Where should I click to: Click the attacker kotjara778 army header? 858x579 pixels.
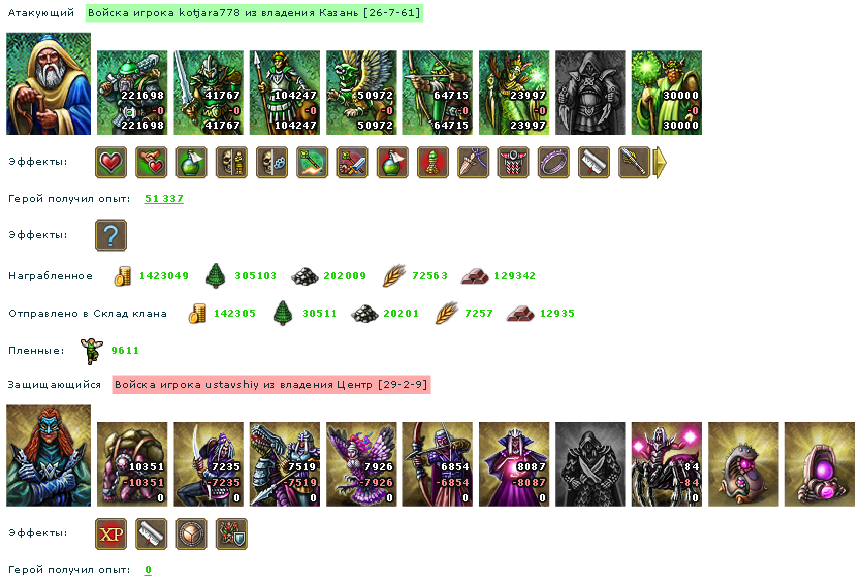[x=254, y=13]
